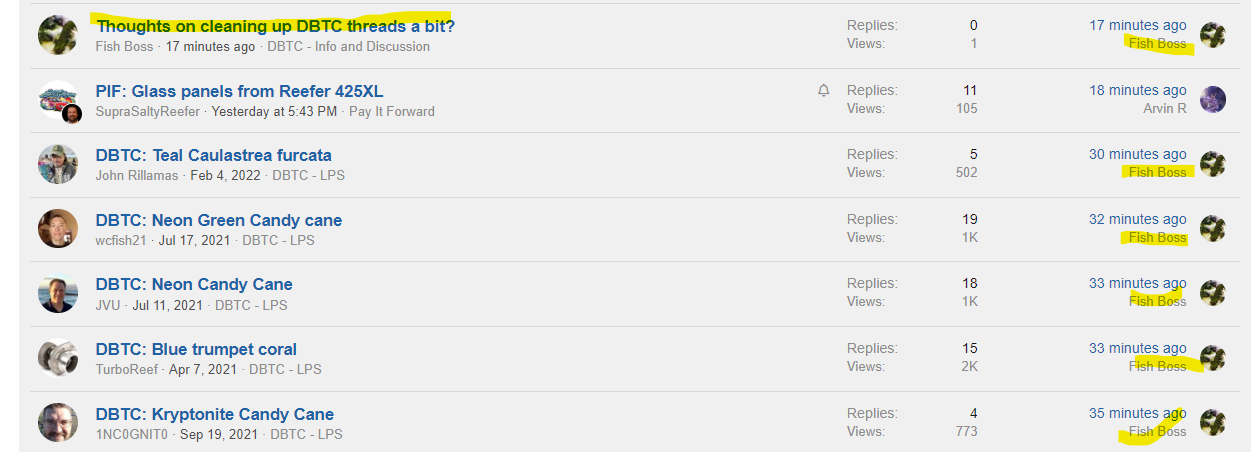Open SupraSaltyReefer's avatar on PIF thread

(57, 100)
